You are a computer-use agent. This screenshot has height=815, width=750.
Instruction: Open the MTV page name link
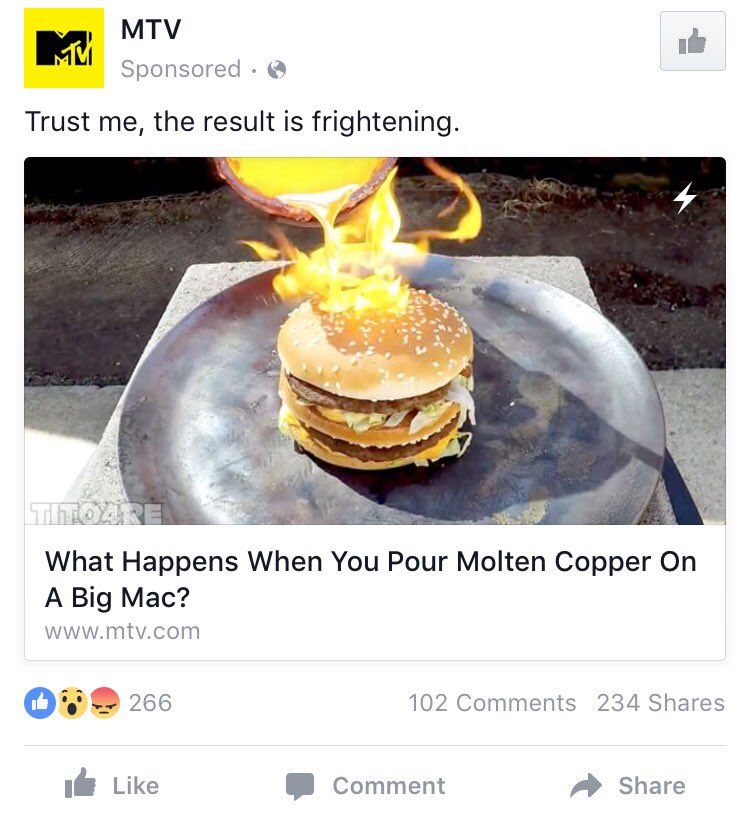point(151,29)
